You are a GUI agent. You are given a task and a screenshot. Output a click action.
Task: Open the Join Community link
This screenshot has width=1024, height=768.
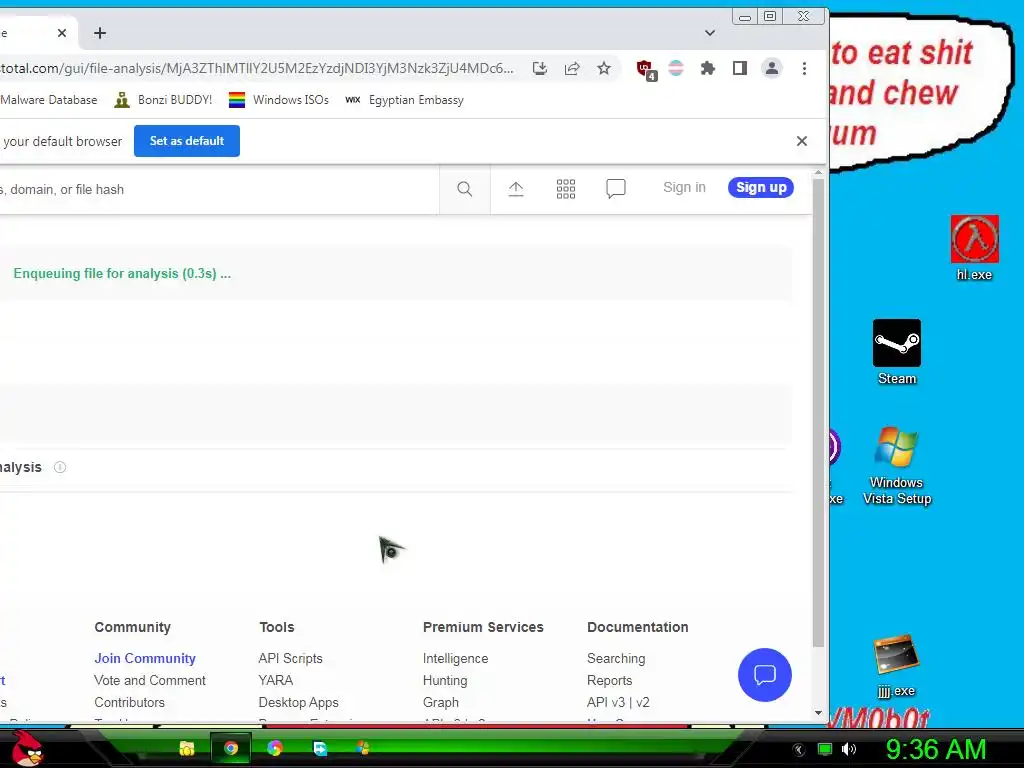tap(145, 658)
